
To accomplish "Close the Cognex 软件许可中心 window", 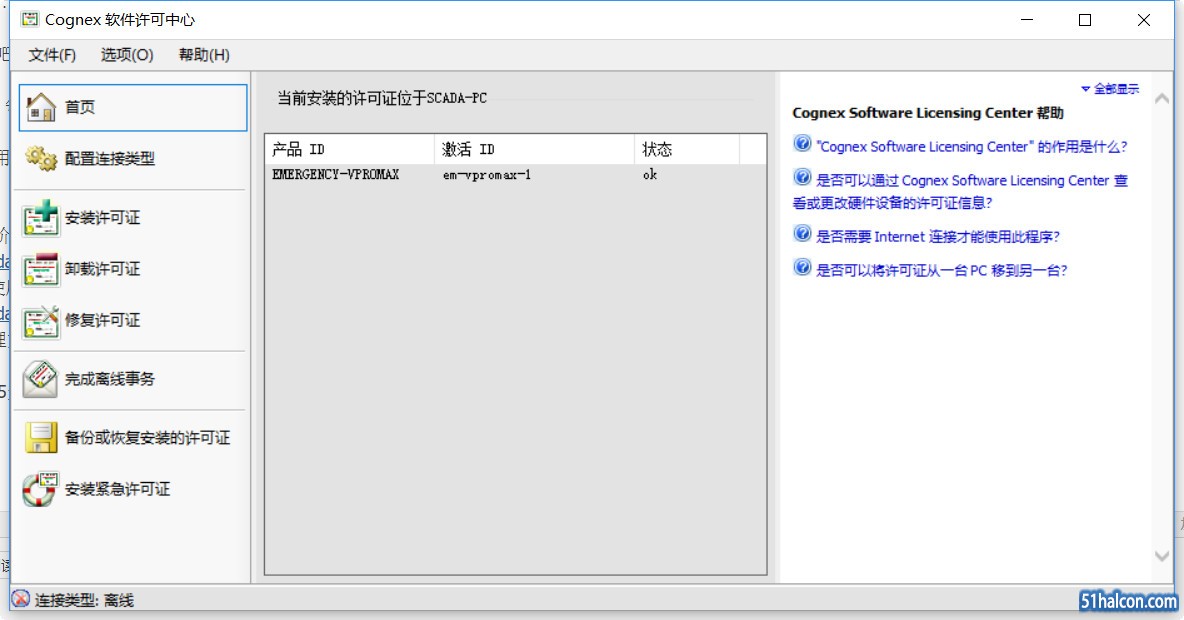I will pos(1144,20).
